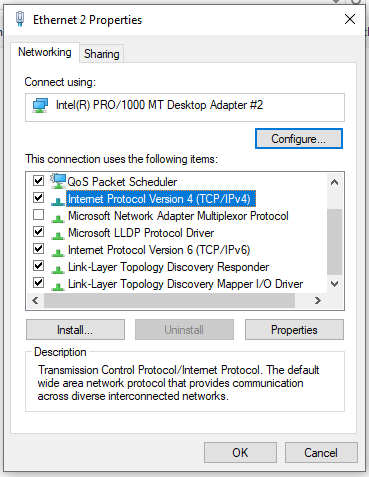Viewport: 369px width, 477px height.
Task: Click the QoS Packet Scheduler icon
Action: tap(58, 181)
